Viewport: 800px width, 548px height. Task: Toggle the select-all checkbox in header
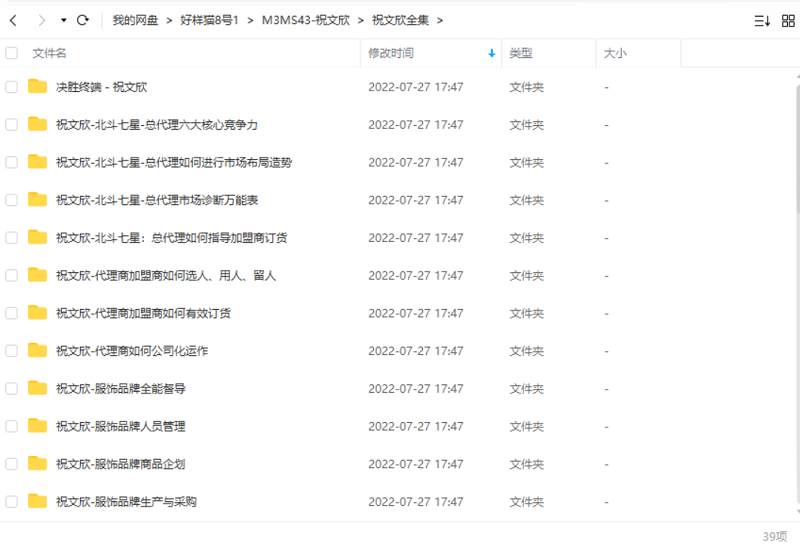point(12,53)
